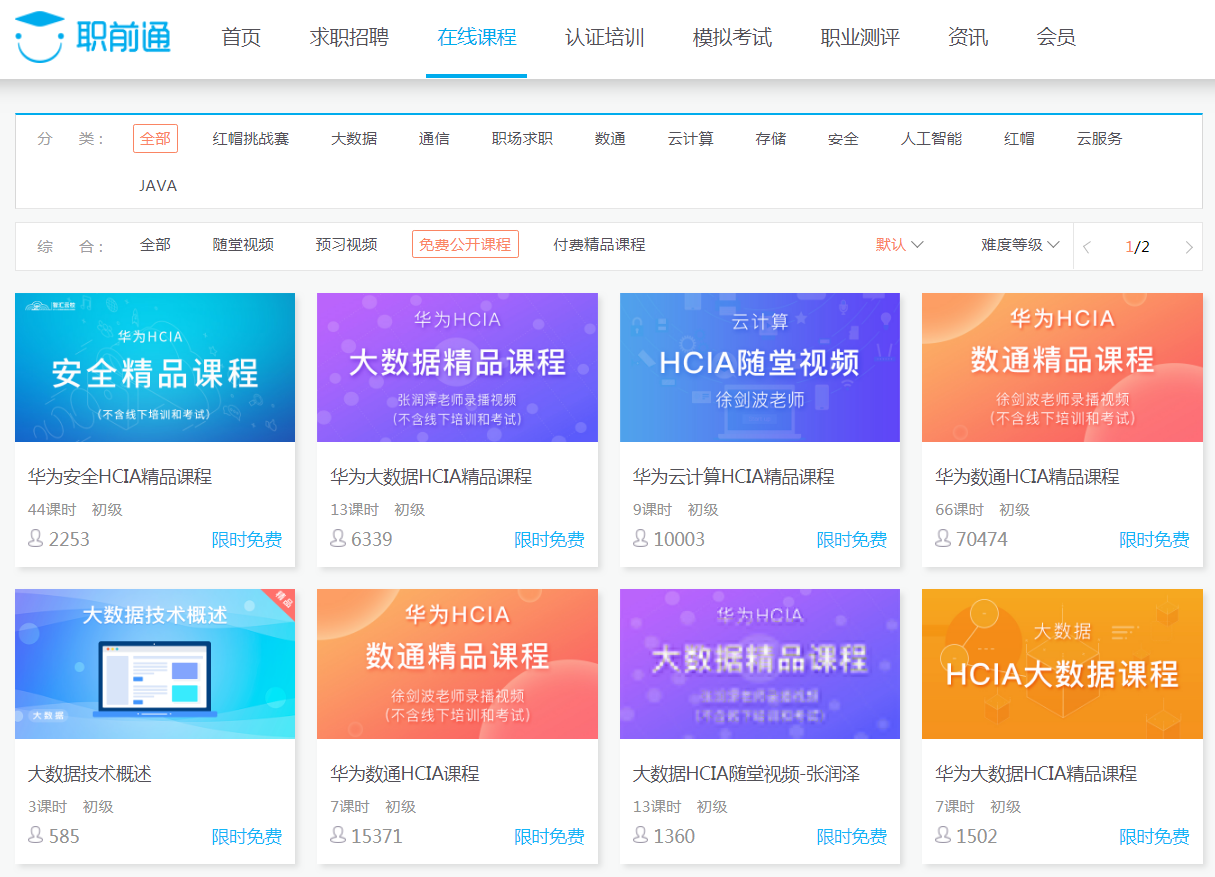Click learner count icon beside 10003
Viewport: 1215px width, 877px height.
(641, 539)
